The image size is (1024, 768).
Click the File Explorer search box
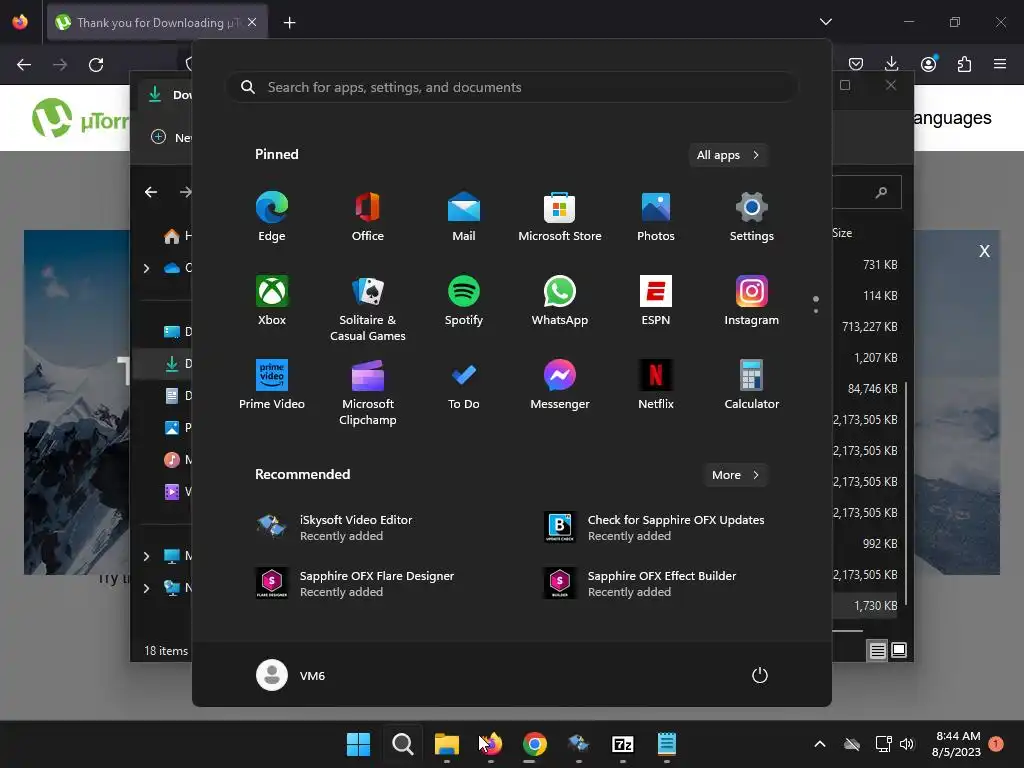(x=867, y=192)
